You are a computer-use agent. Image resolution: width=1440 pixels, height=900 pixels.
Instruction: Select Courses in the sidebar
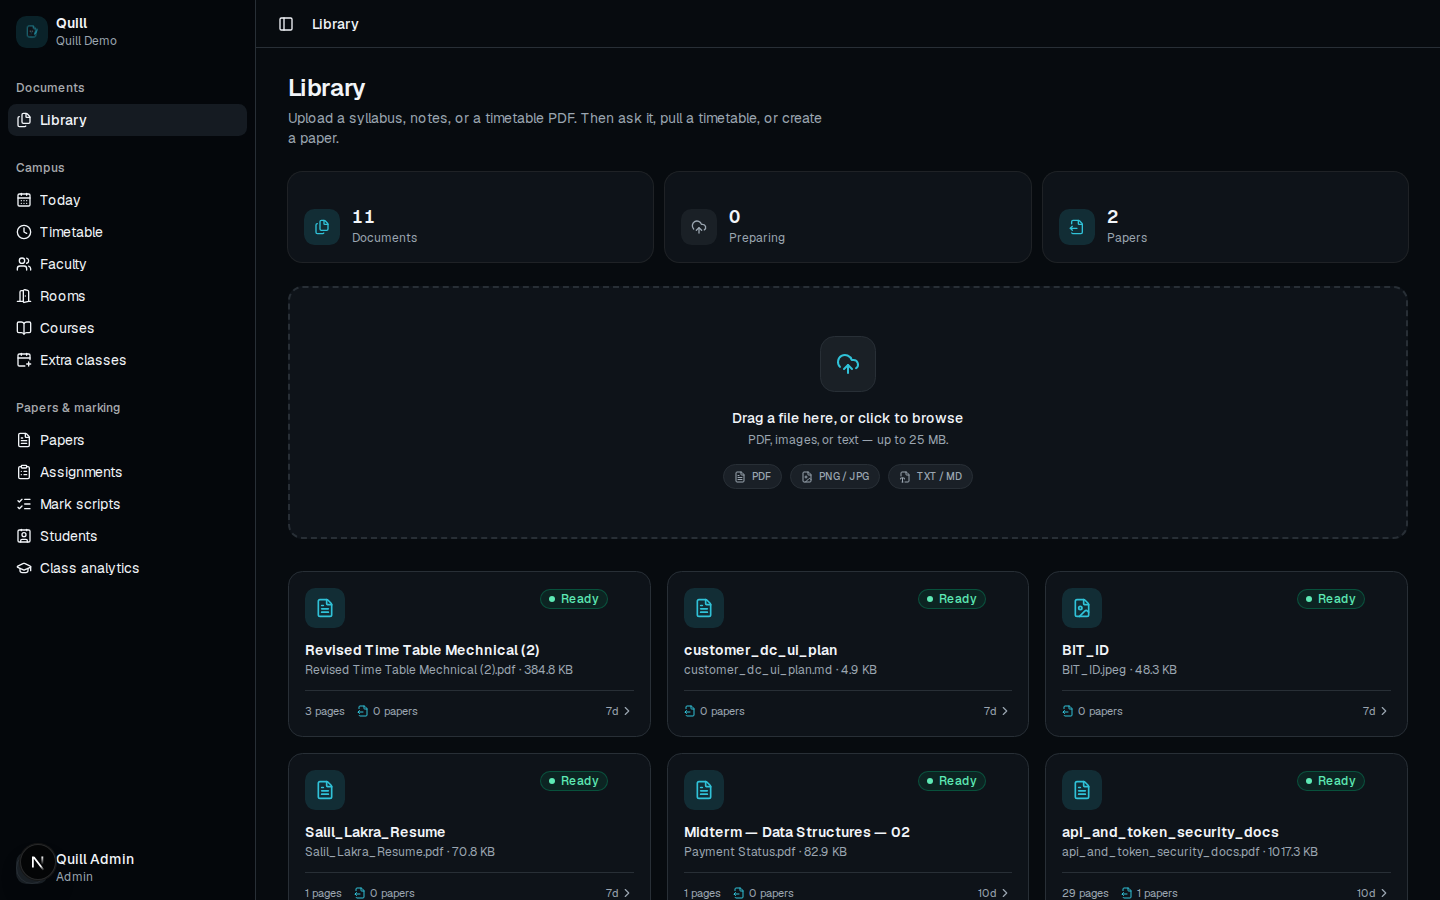(127, 328)
